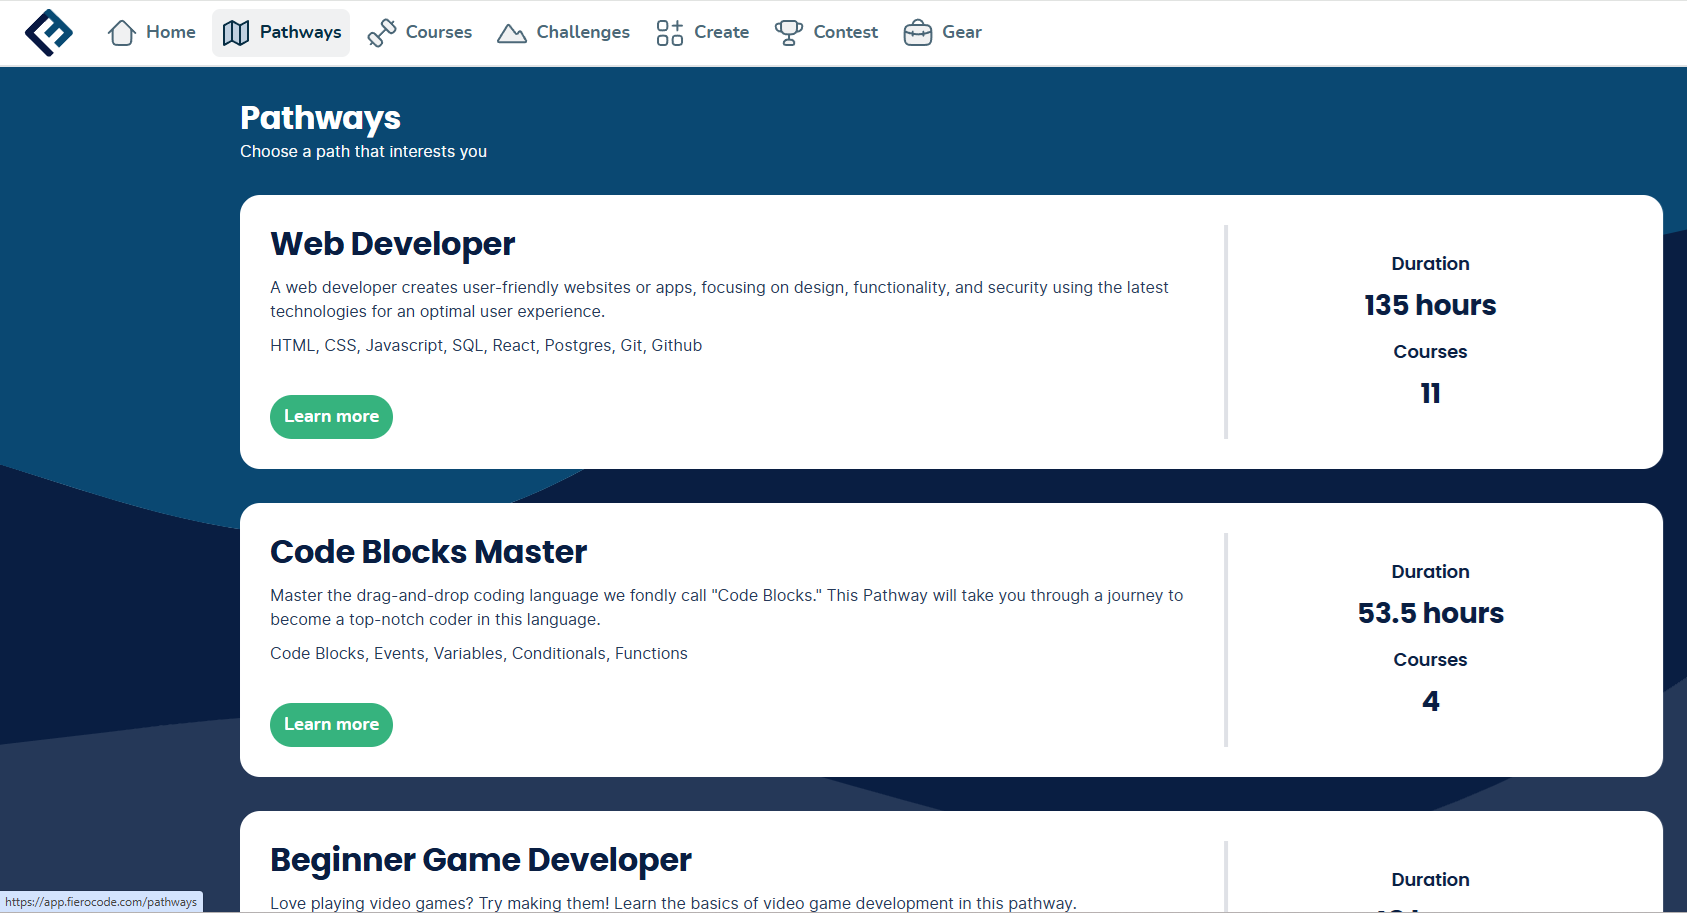Click the Code Blocks Master description paragraph
This screenshot has width=1687, height=913.
727,607
